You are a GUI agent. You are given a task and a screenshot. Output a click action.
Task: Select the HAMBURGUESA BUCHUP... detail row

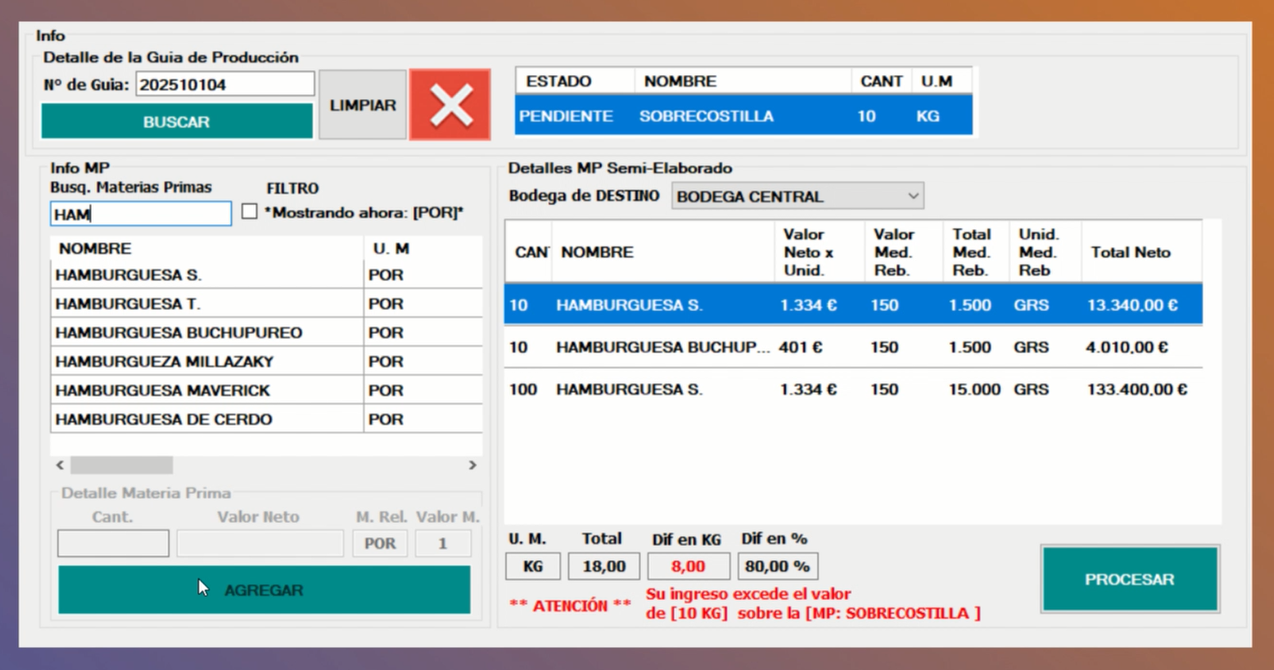pyautogui.click(x=853, y=348)
